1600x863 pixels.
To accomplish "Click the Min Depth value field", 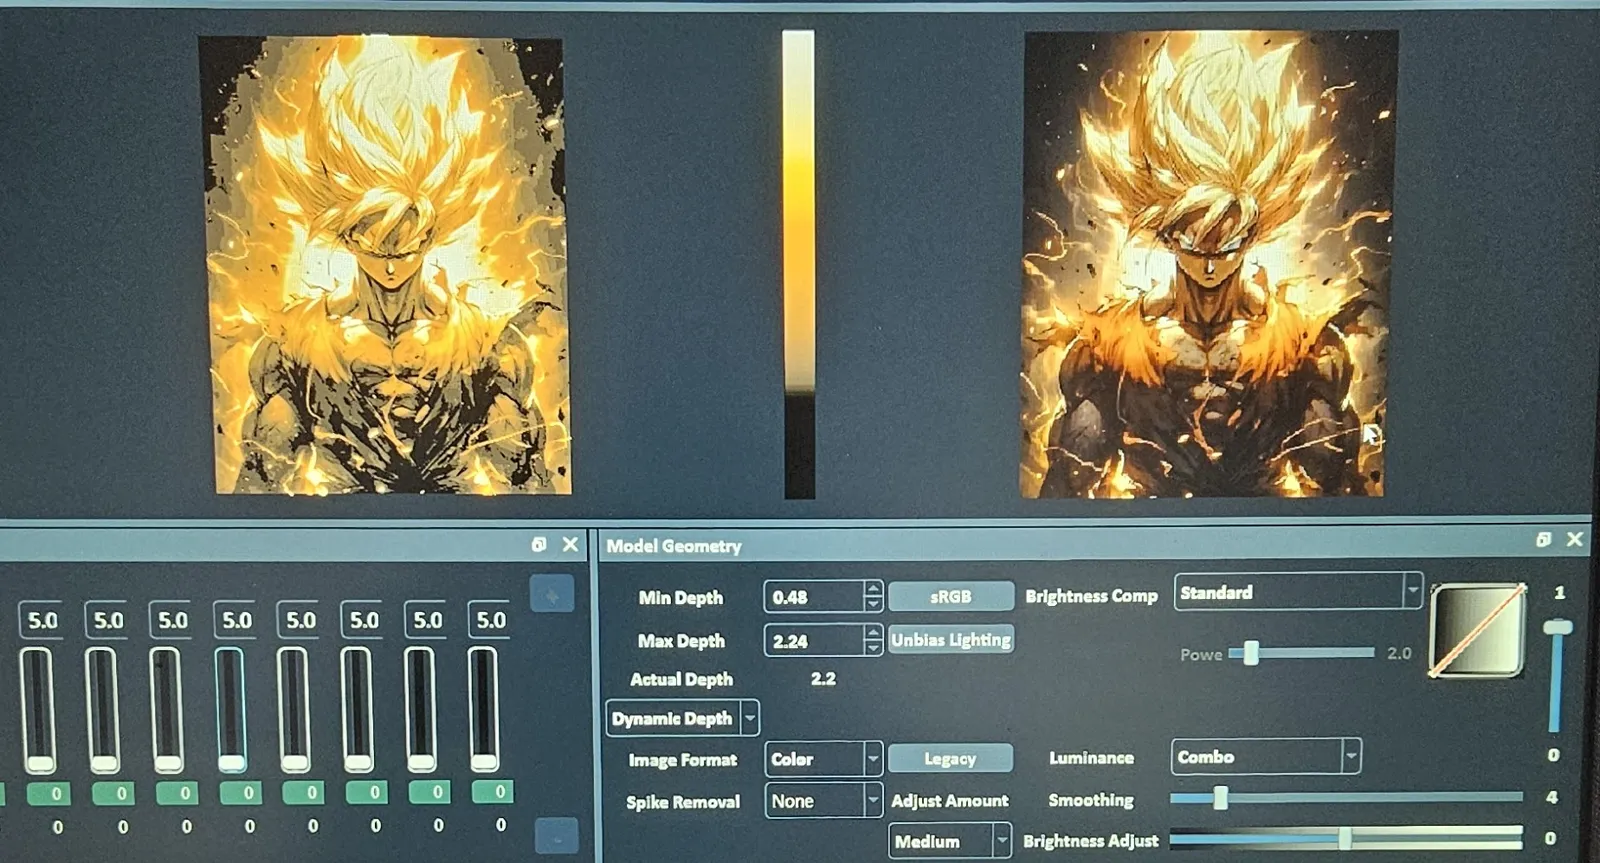I will (813, 597).
